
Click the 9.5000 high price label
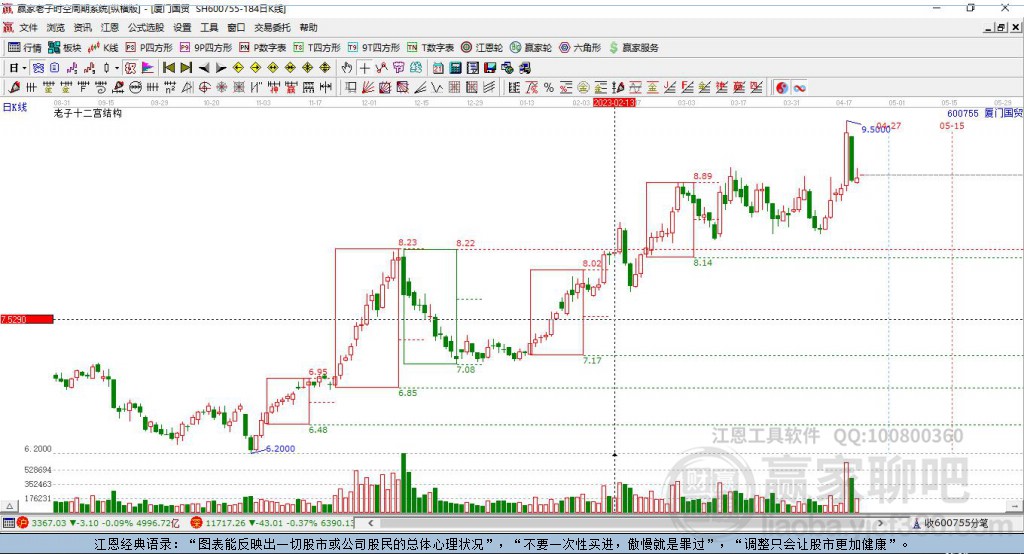coord(876,129)
